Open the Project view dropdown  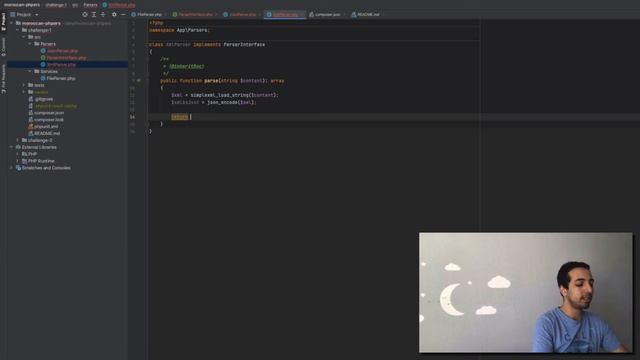(24, 14)
